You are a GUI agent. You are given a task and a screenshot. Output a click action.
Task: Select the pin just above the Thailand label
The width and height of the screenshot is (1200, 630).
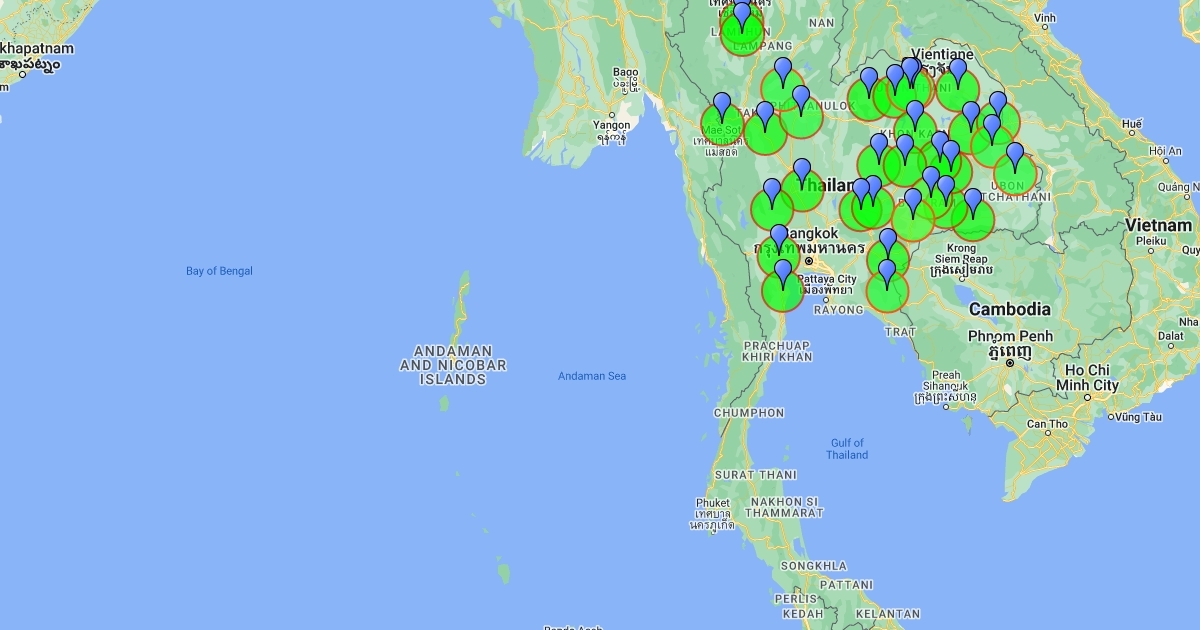pos(802,171)
